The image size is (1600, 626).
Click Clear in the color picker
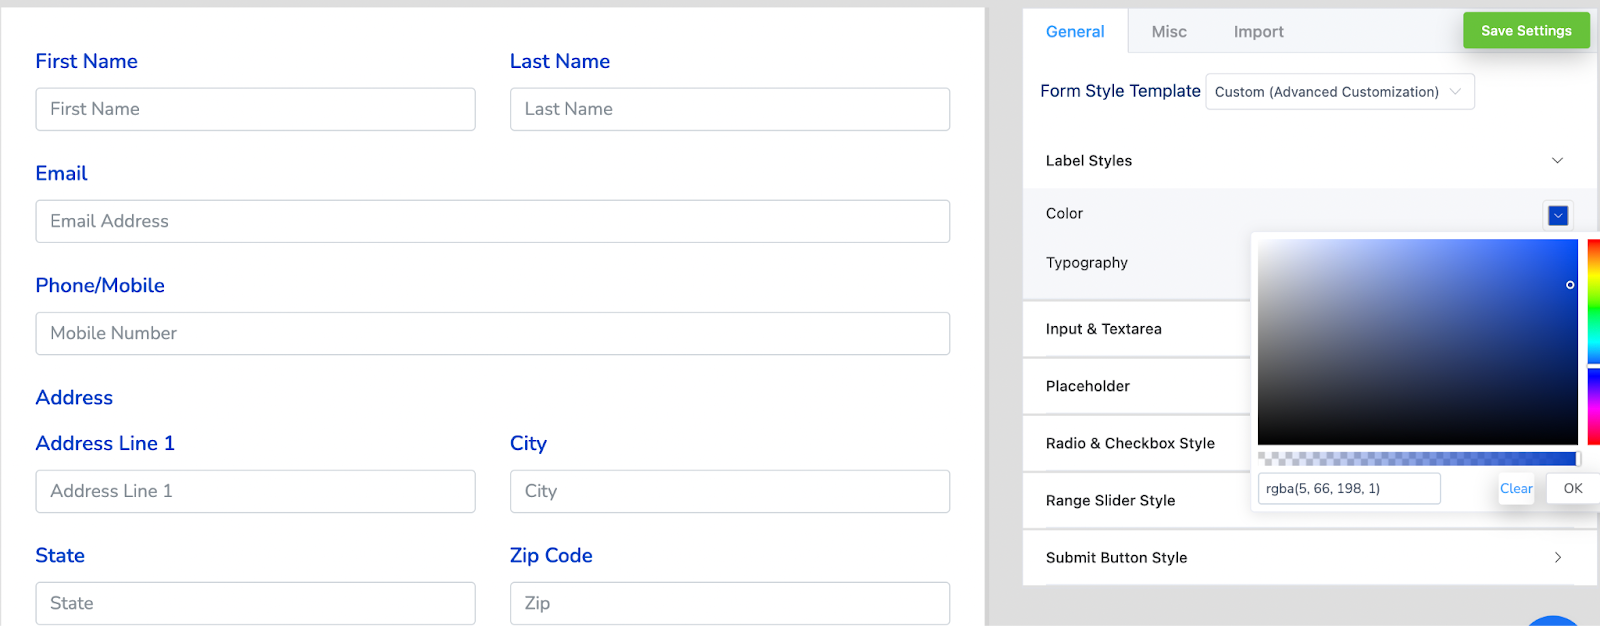tap(1516, 489)
